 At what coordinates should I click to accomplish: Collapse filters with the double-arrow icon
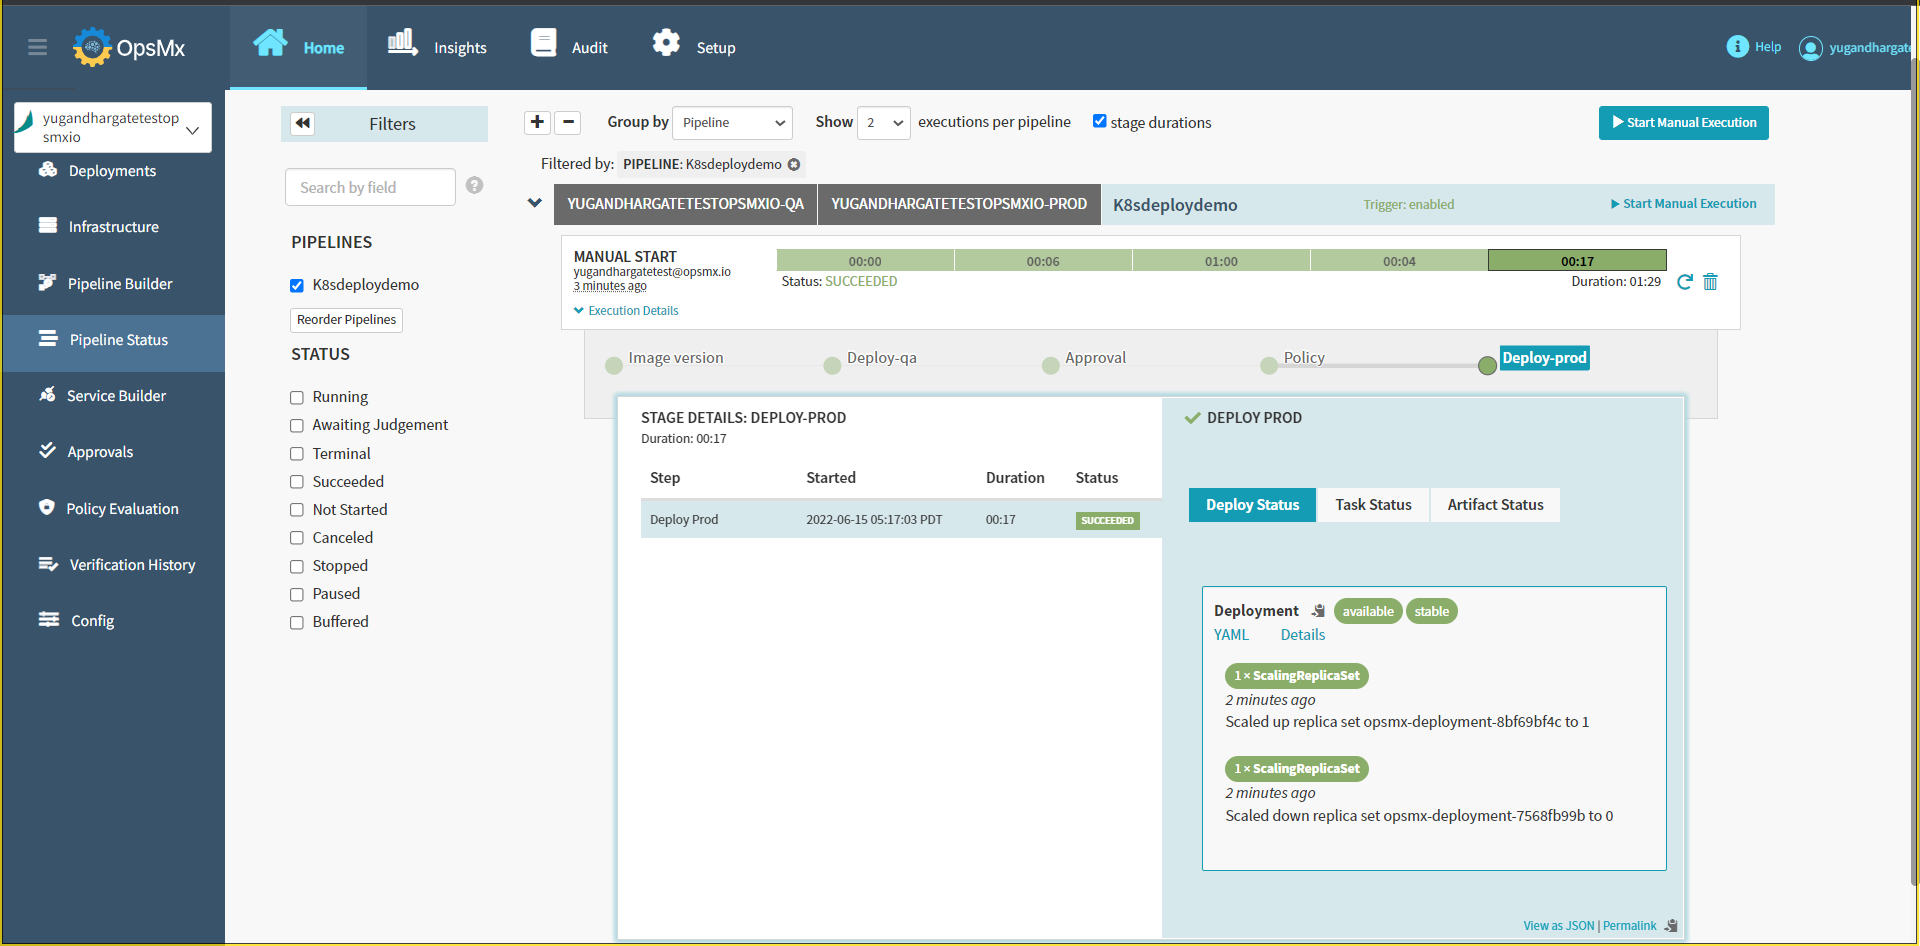point(303,123)
